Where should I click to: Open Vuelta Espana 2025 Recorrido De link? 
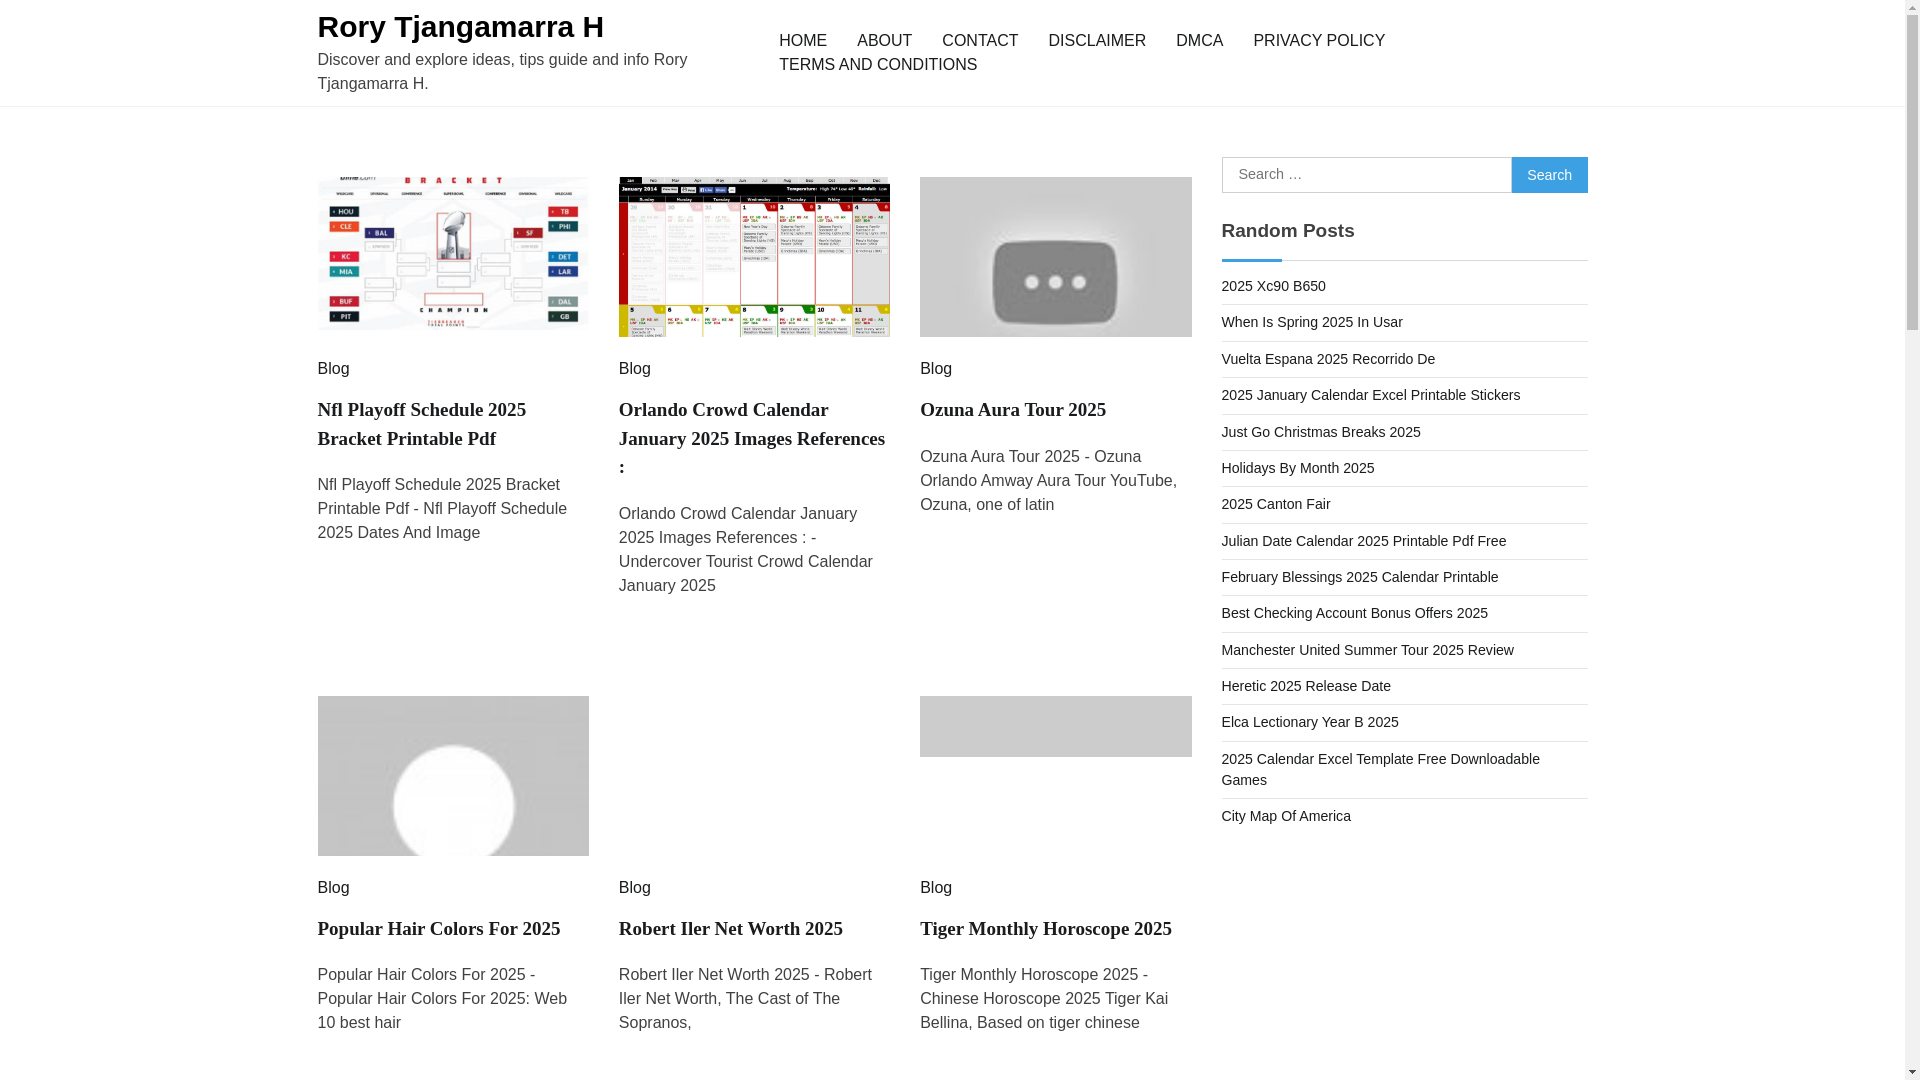pos(1328,359)
